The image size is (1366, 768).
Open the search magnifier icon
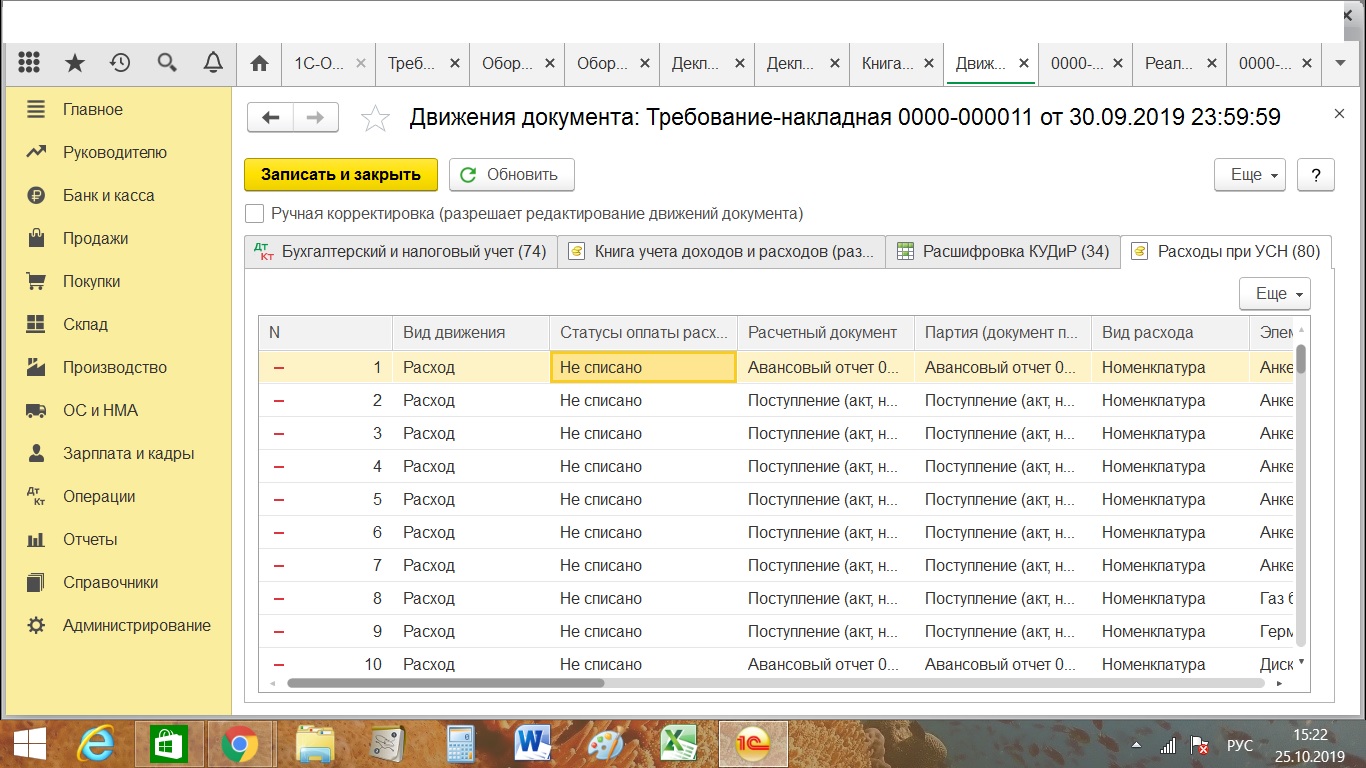click(167, 63)
